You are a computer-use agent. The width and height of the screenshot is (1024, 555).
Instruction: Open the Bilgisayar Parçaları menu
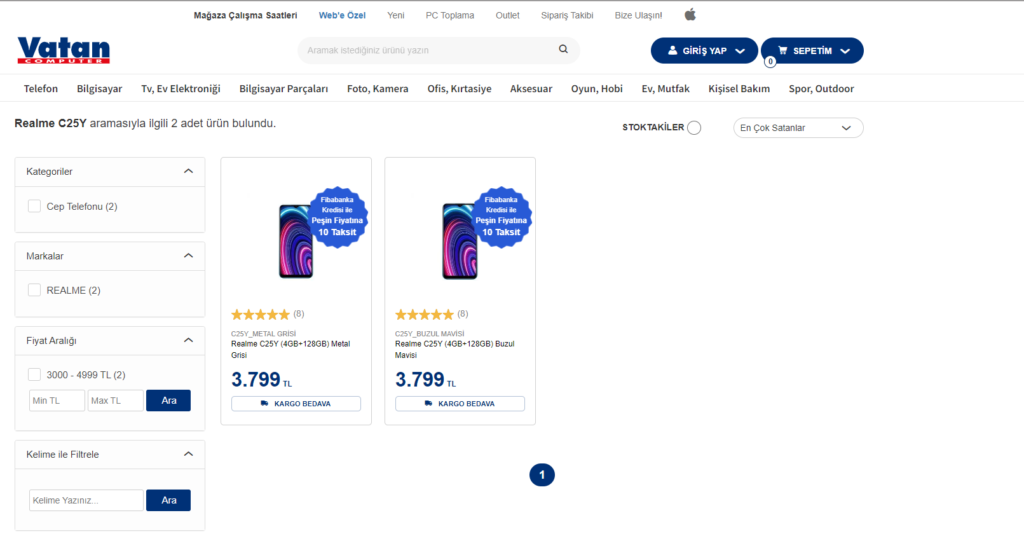[283, 89]
